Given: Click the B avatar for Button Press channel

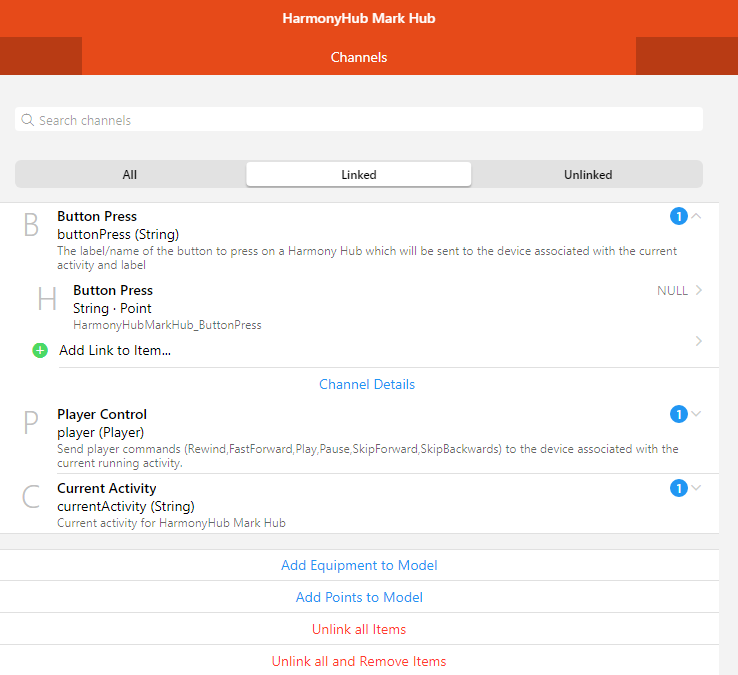Looking at the screenshot, I should coord(31,225).
